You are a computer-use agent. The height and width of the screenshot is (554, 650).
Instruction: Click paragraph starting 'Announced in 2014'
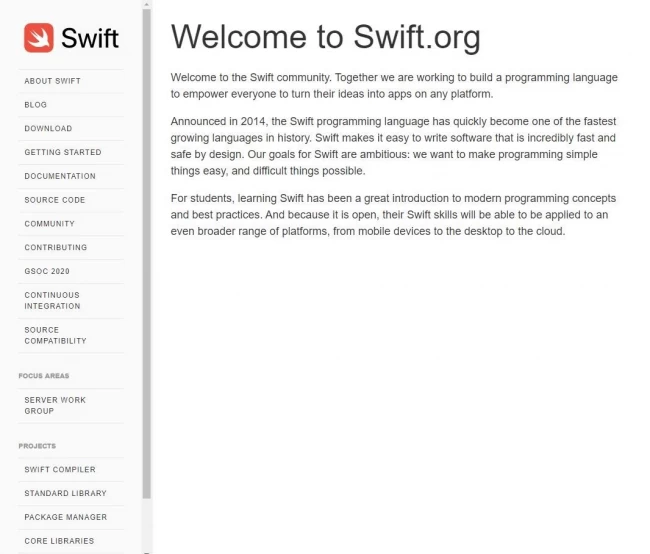click(394, 146)
